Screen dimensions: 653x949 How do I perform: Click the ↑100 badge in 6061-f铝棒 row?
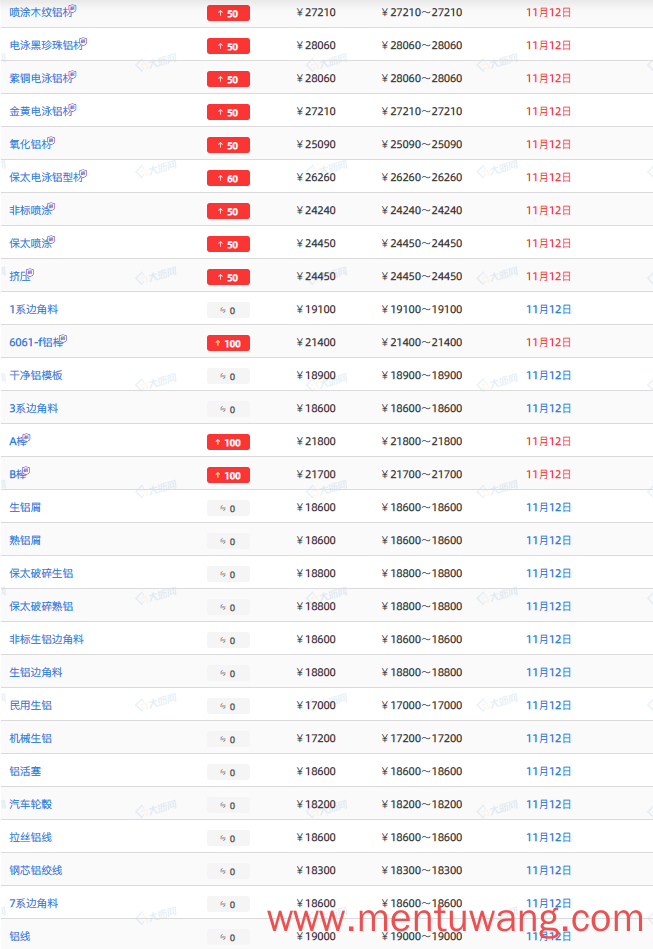click(x=228, y=343)
